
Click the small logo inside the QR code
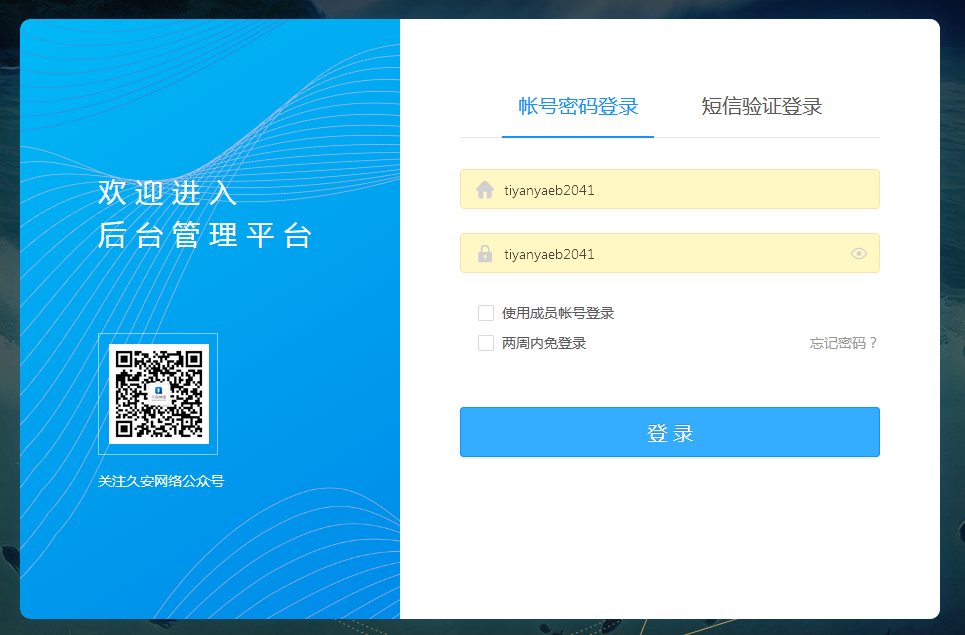pyautogui.click(x=158, y=393)
